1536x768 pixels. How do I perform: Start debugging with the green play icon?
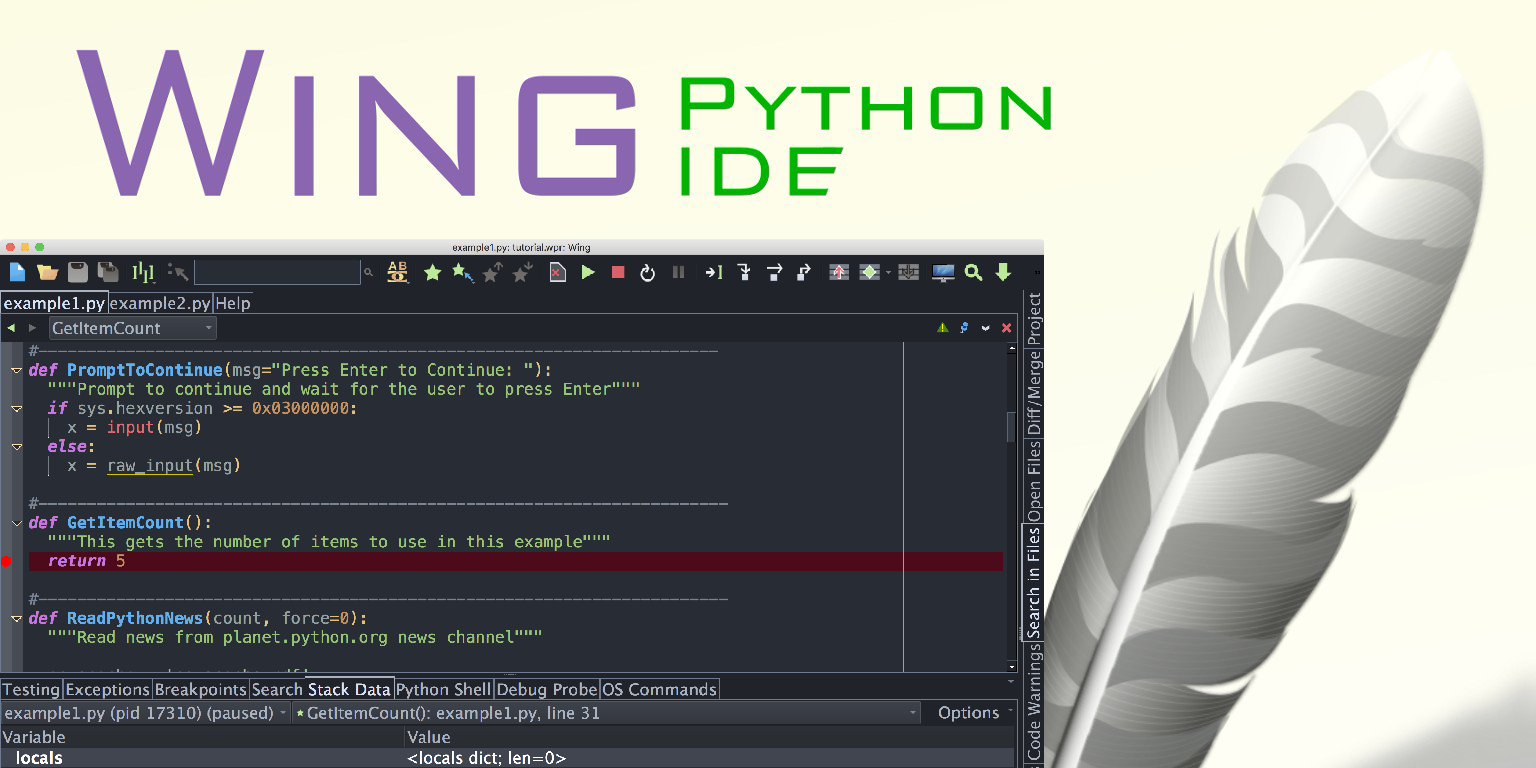[x=588, y=272]
